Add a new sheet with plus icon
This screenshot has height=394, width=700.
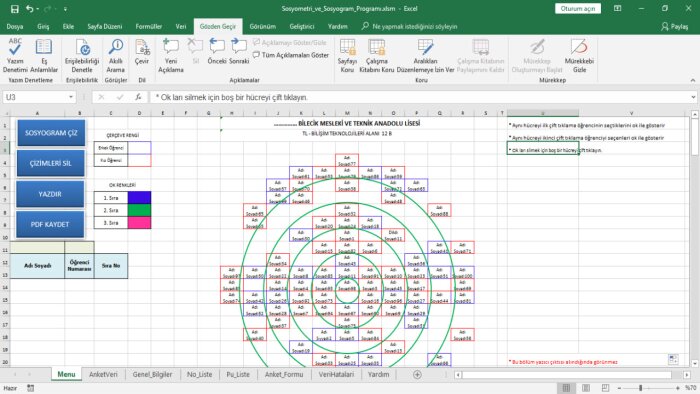click(x=417, y=375)
